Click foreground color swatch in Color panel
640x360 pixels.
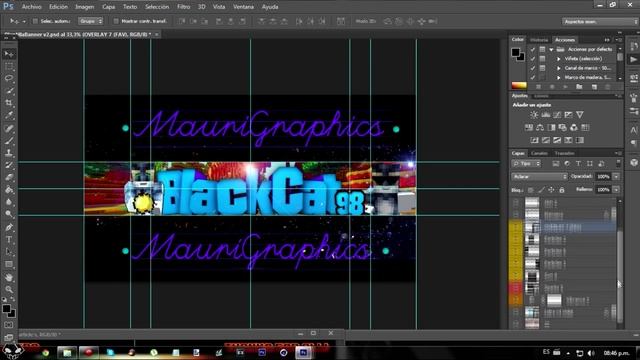tap(516, 52)
